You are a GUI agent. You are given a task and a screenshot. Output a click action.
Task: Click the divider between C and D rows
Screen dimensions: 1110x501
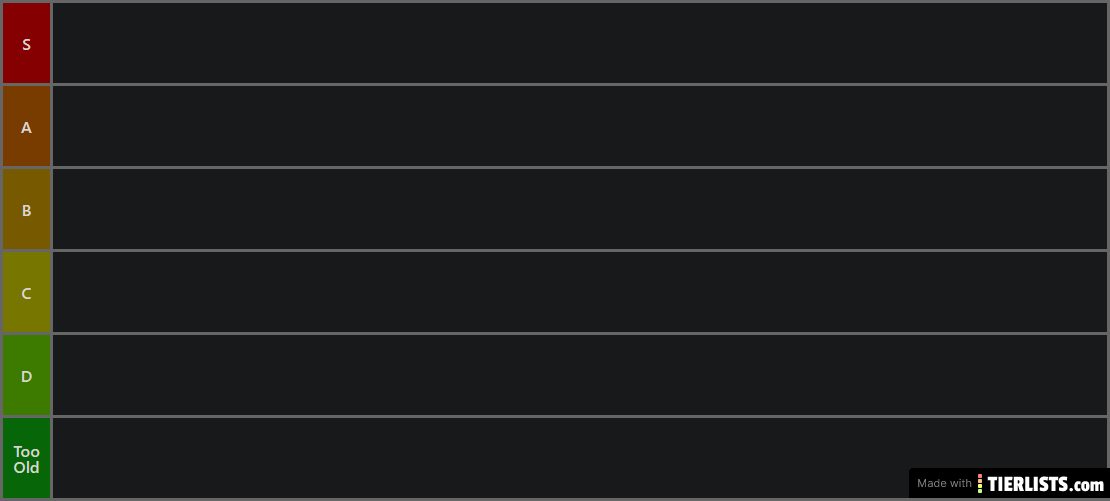(579, 333)
